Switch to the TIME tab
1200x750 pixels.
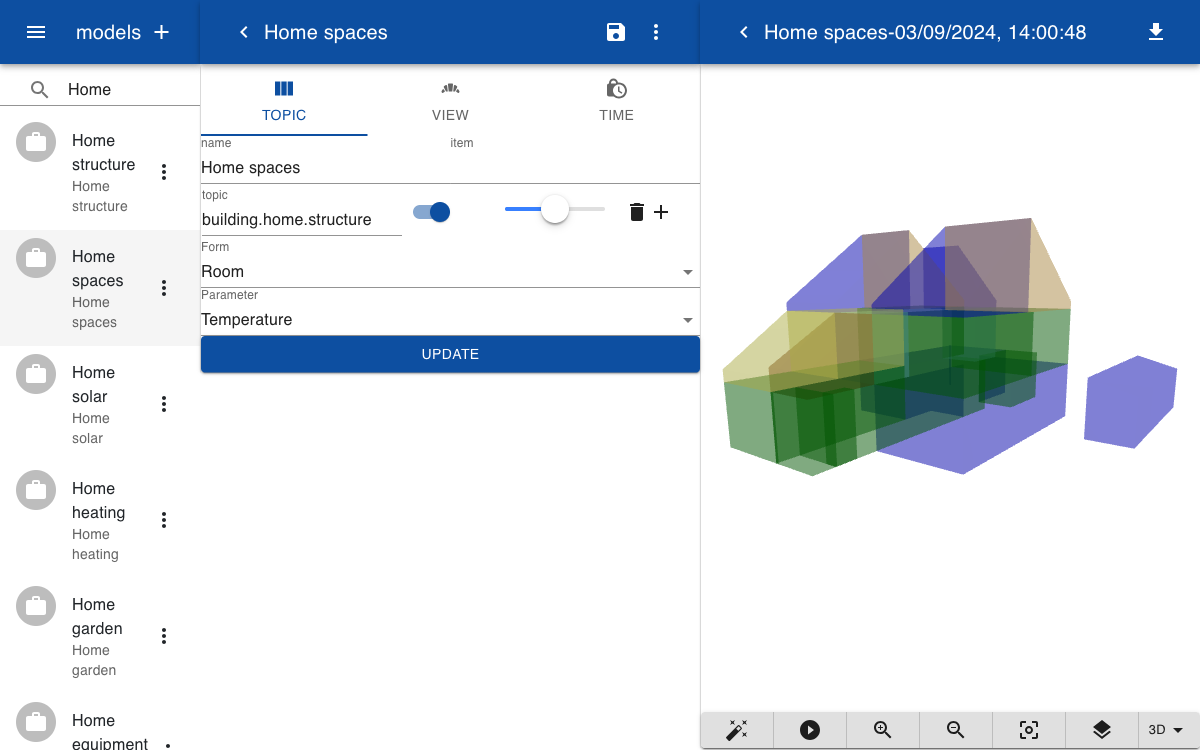click(x=617, y=100)
